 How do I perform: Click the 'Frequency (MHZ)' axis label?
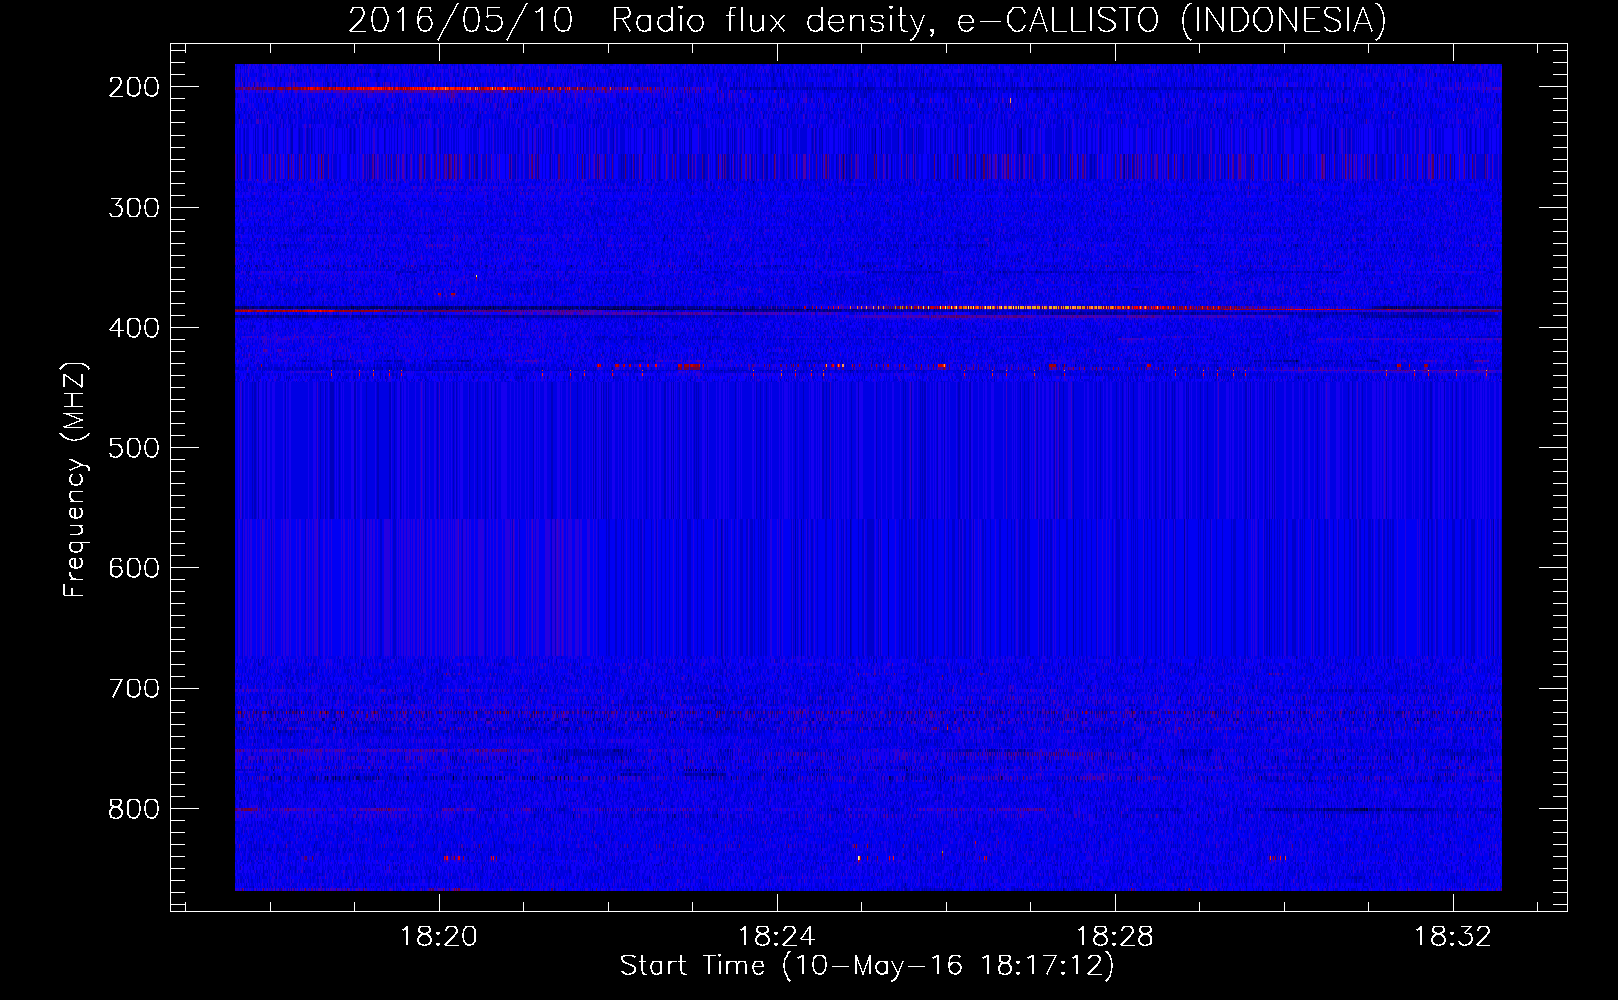75,479
